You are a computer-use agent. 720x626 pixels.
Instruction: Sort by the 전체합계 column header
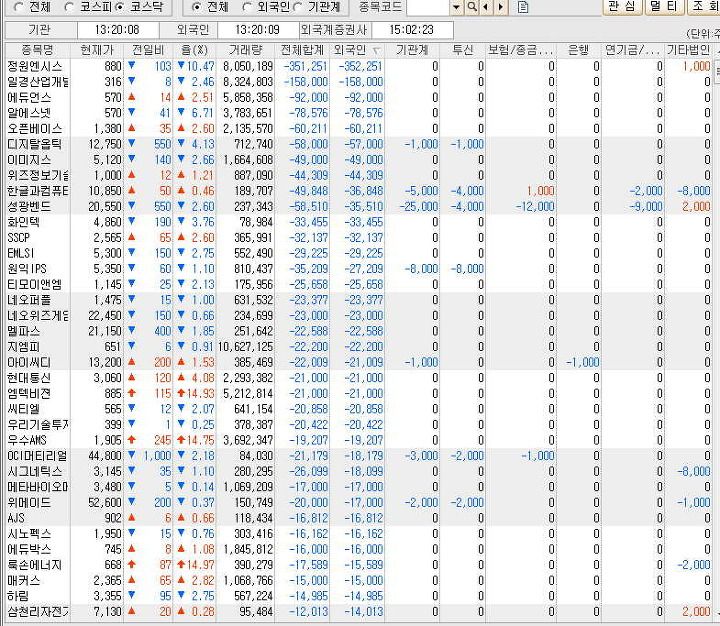(302, 50)
